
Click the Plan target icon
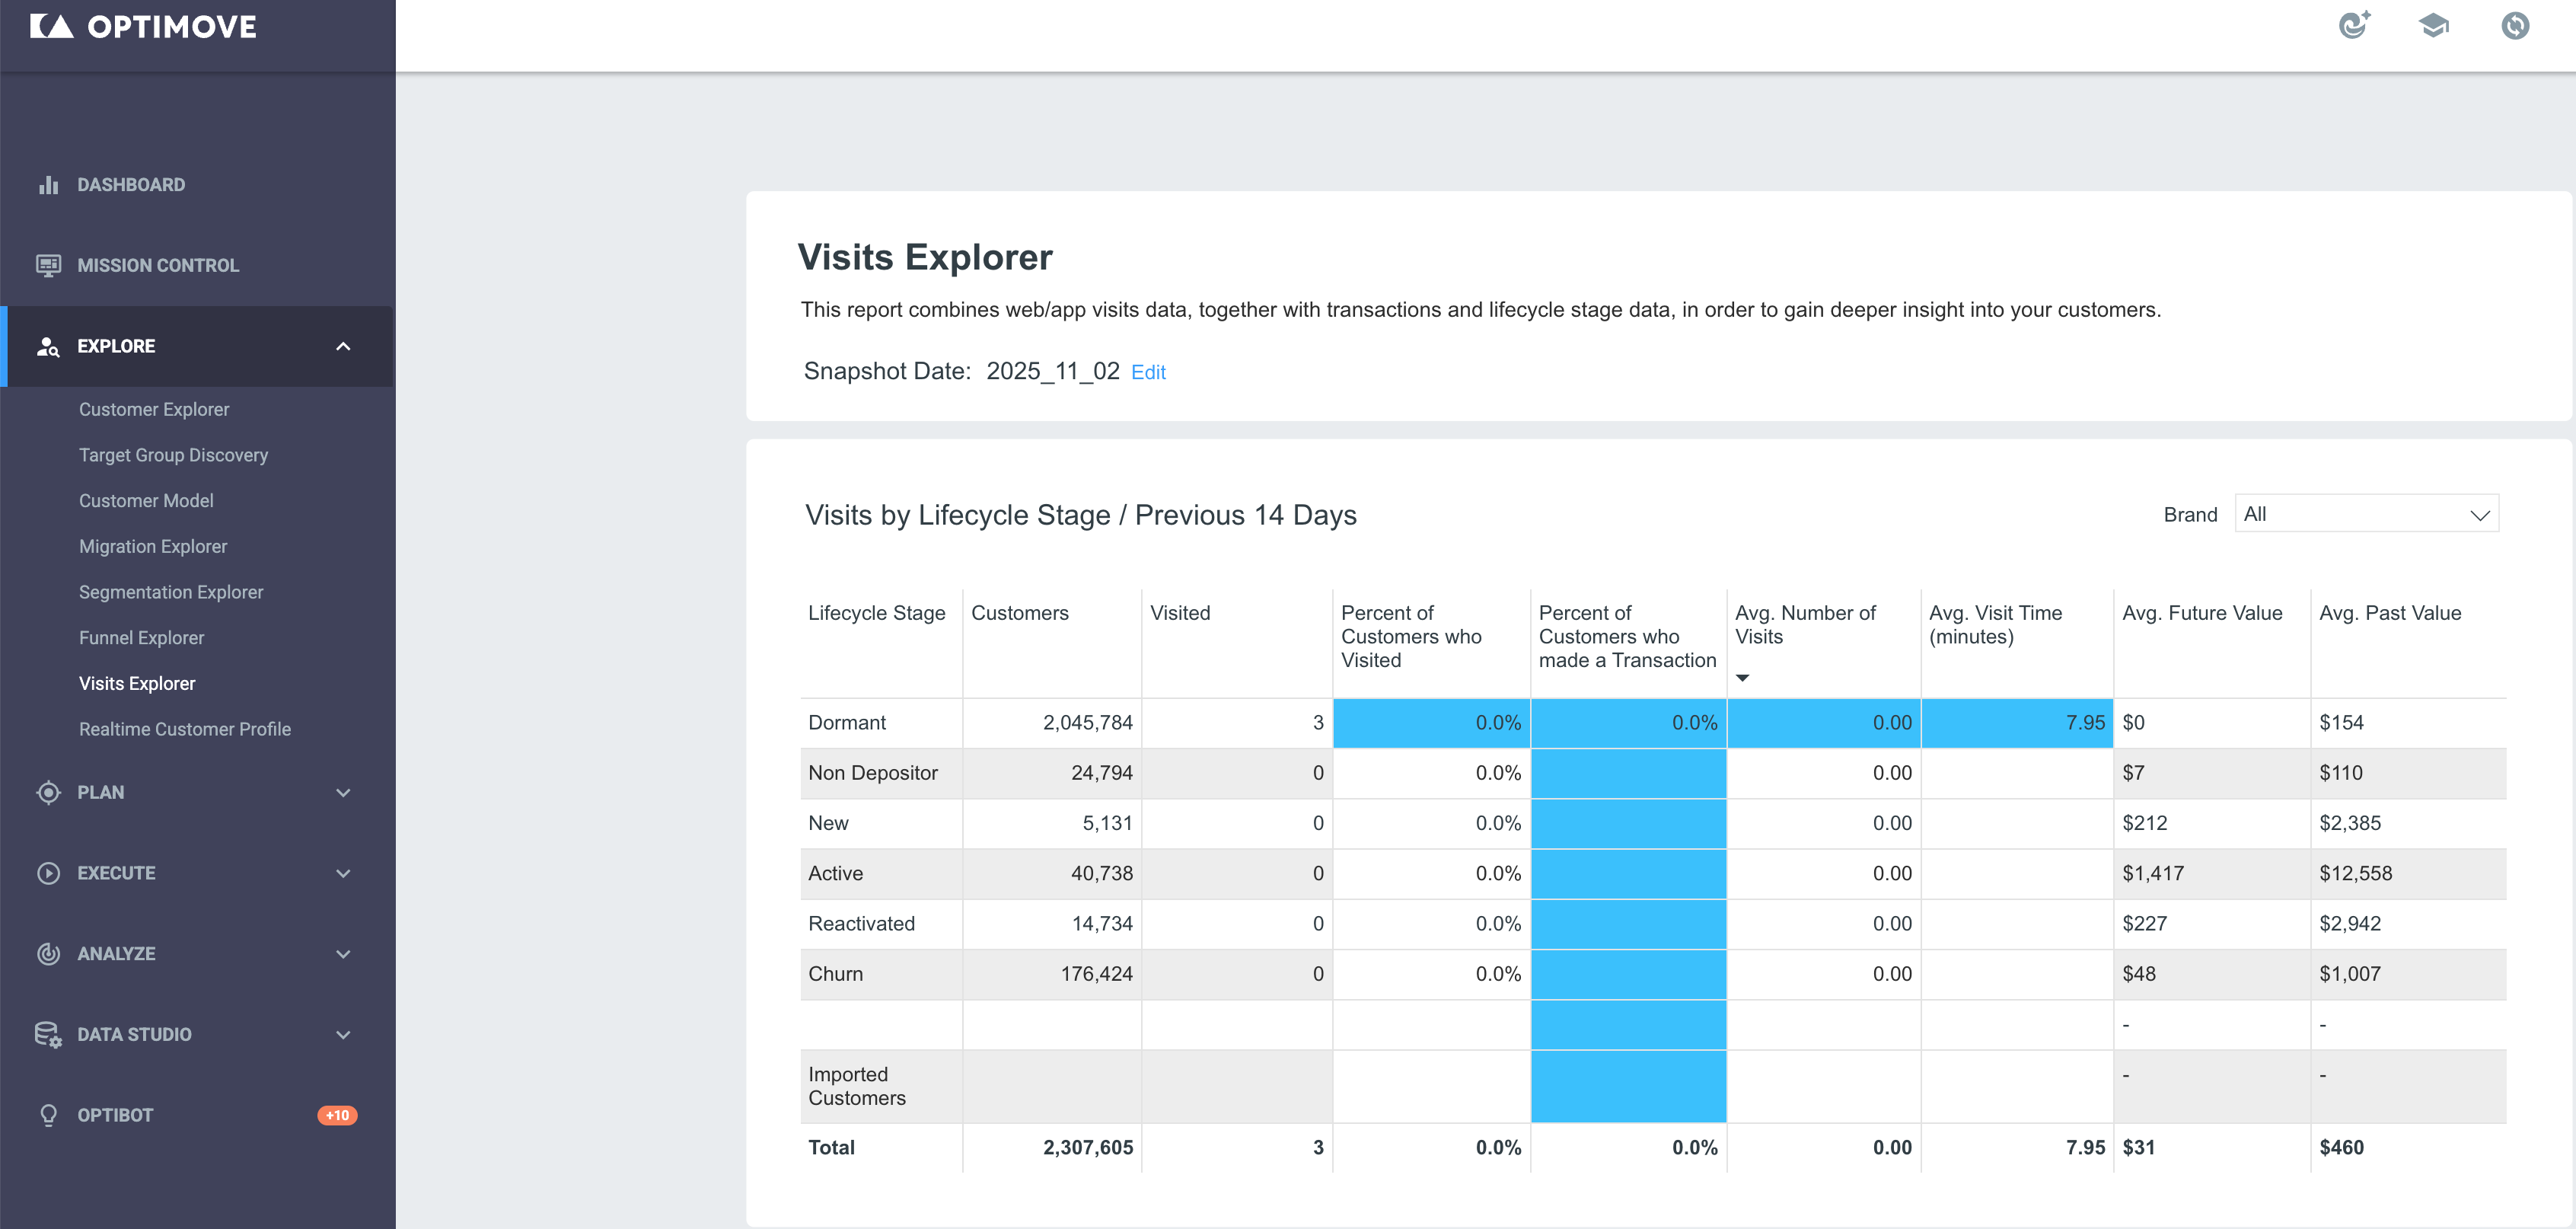tap(48, 792)
